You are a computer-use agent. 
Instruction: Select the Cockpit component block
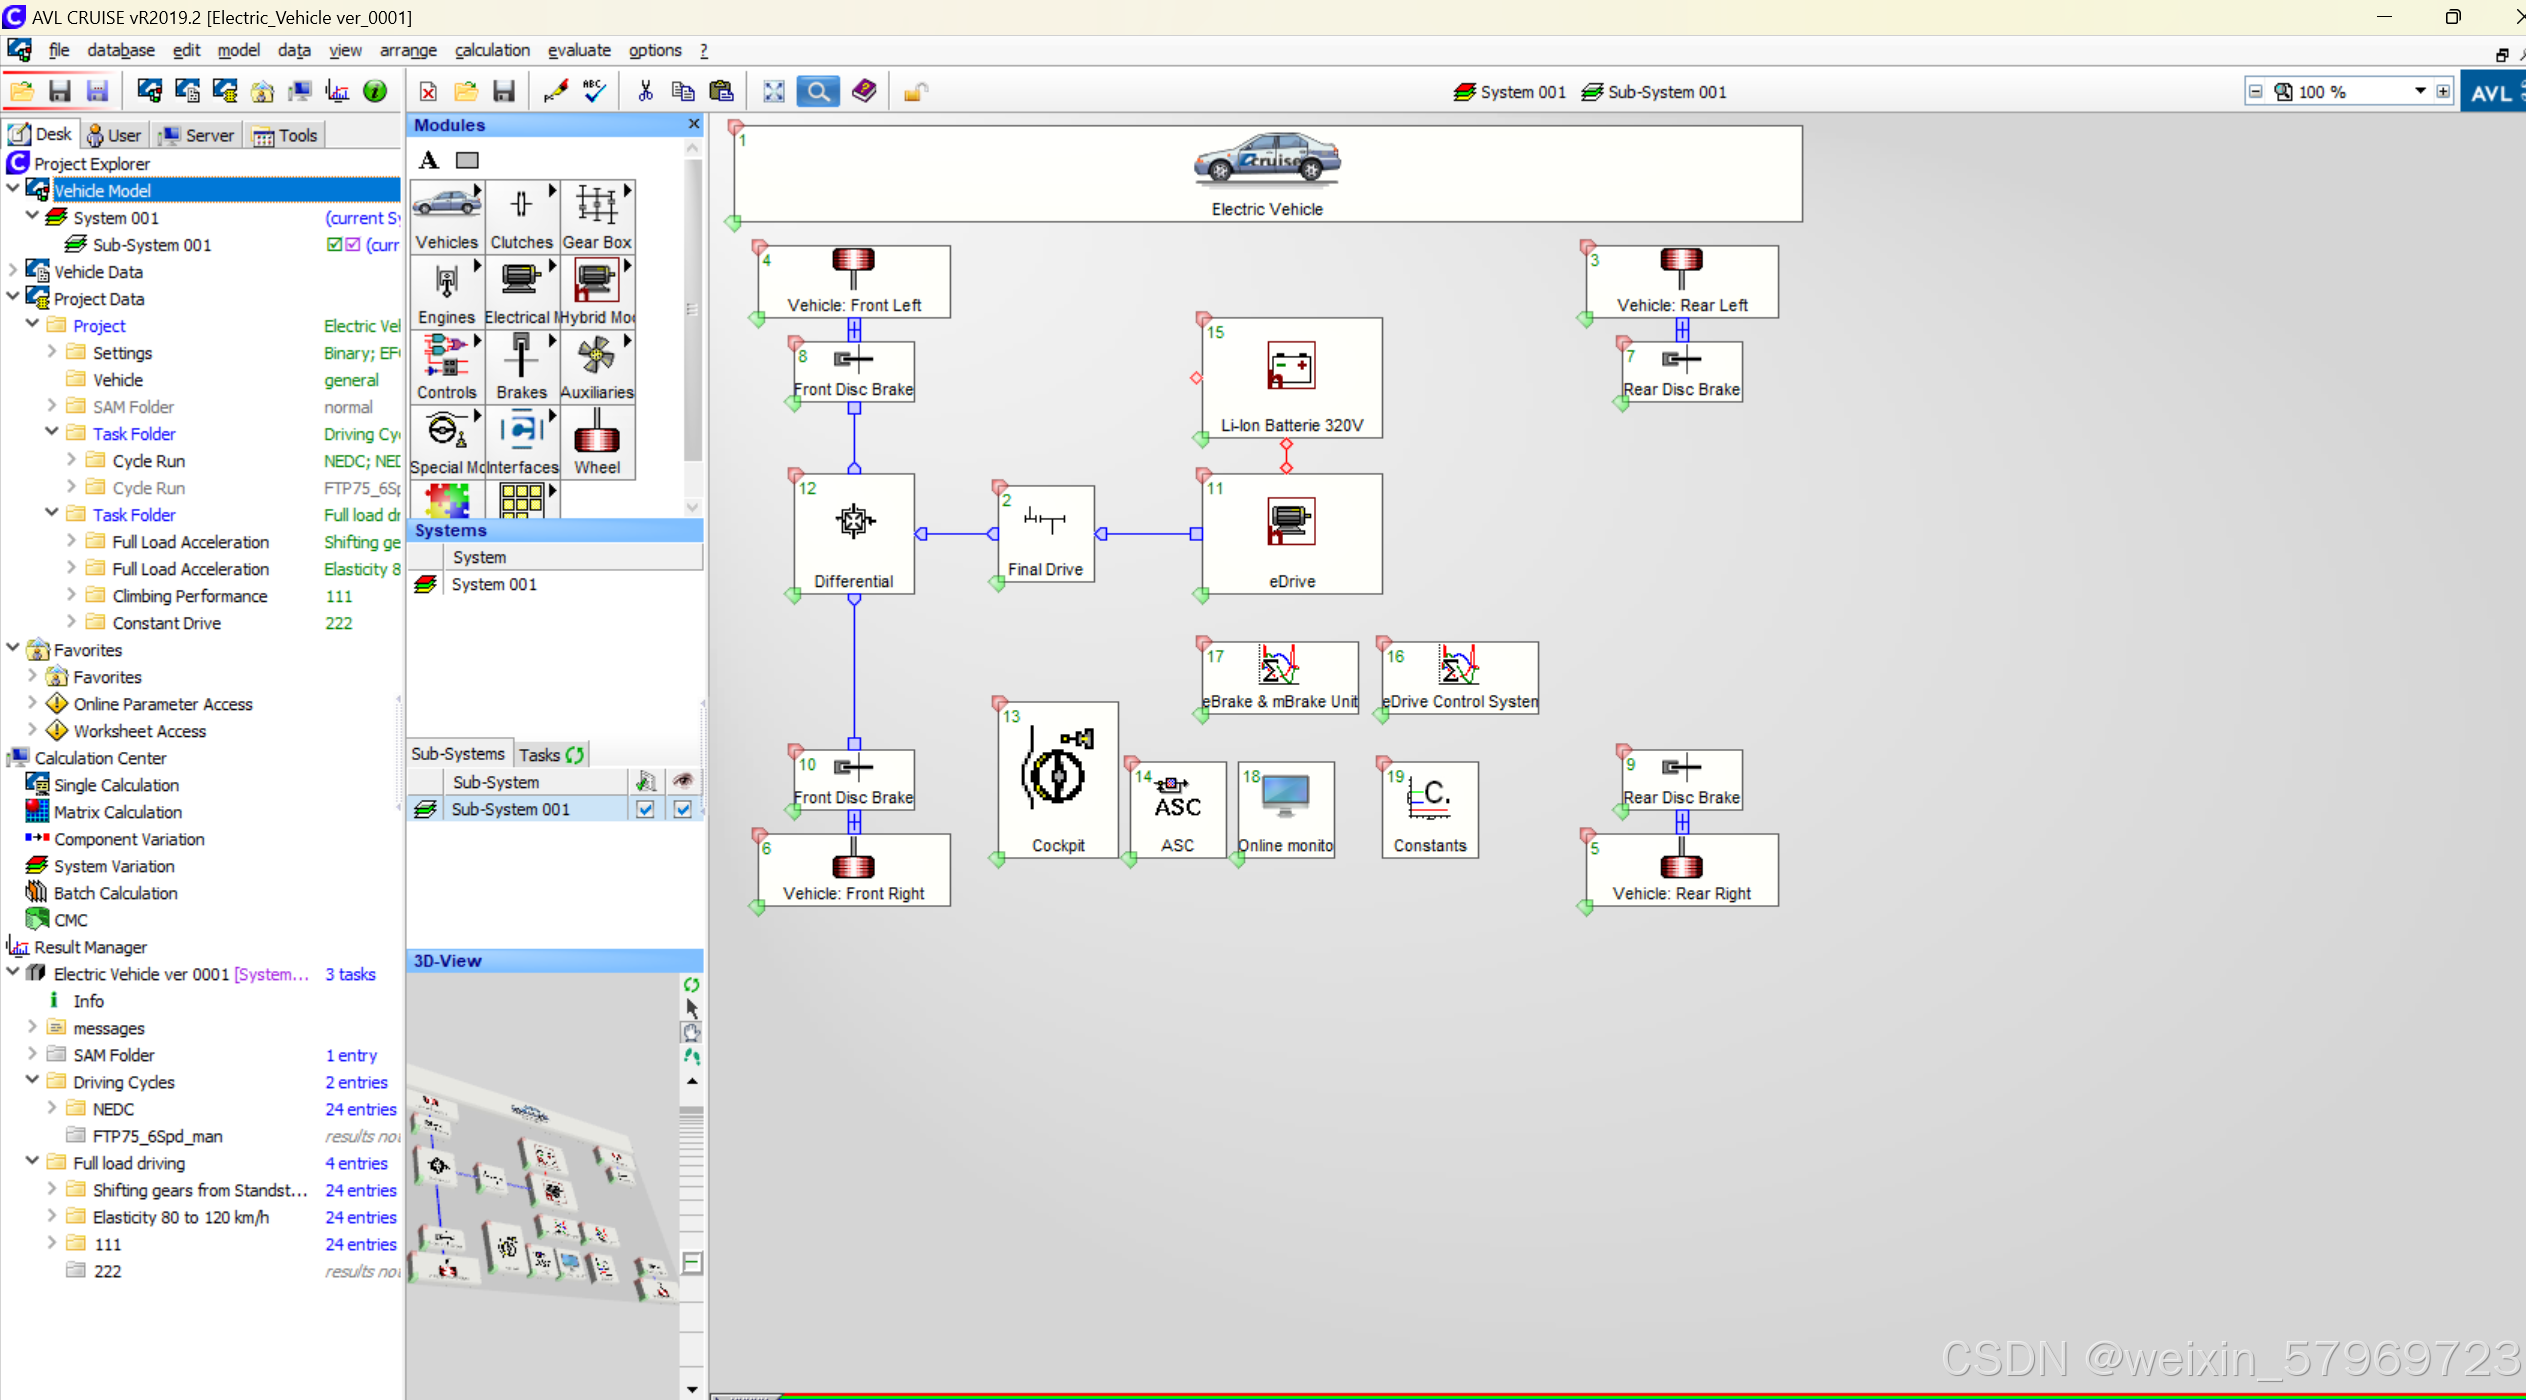[1057, 779]
